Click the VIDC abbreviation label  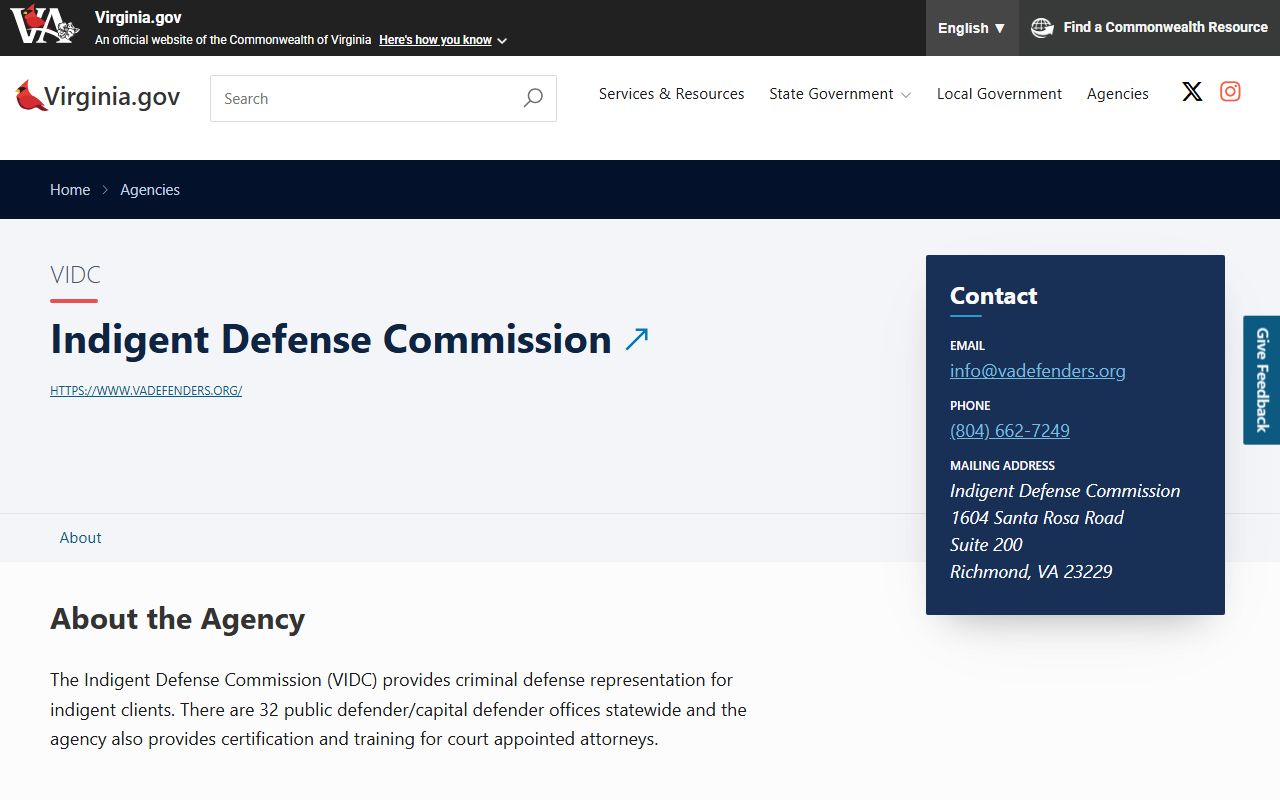pos(75,275)
